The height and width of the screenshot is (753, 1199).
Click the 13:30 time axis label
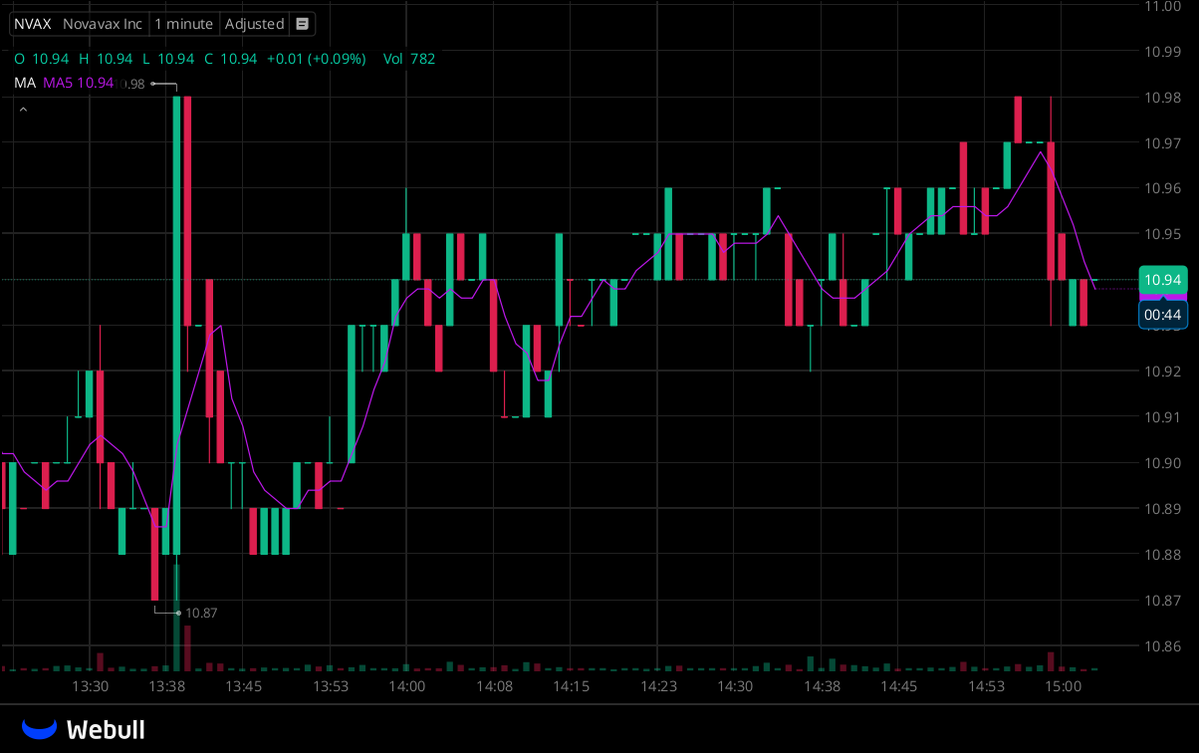pos(90,686)
